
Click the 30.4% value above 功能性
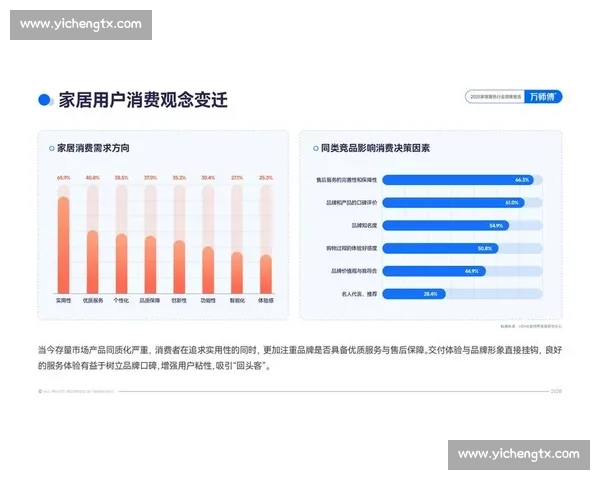pos(208,178)
